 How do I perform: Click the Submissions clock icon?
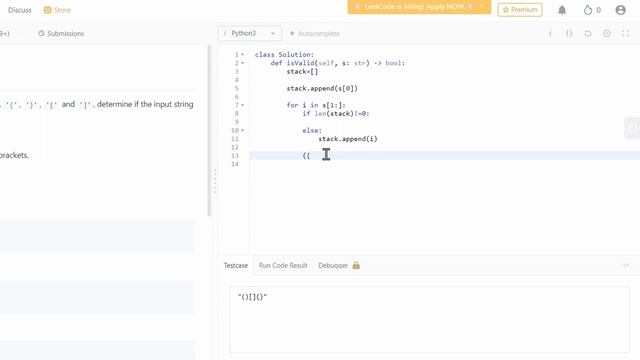[x=41, y=33]
